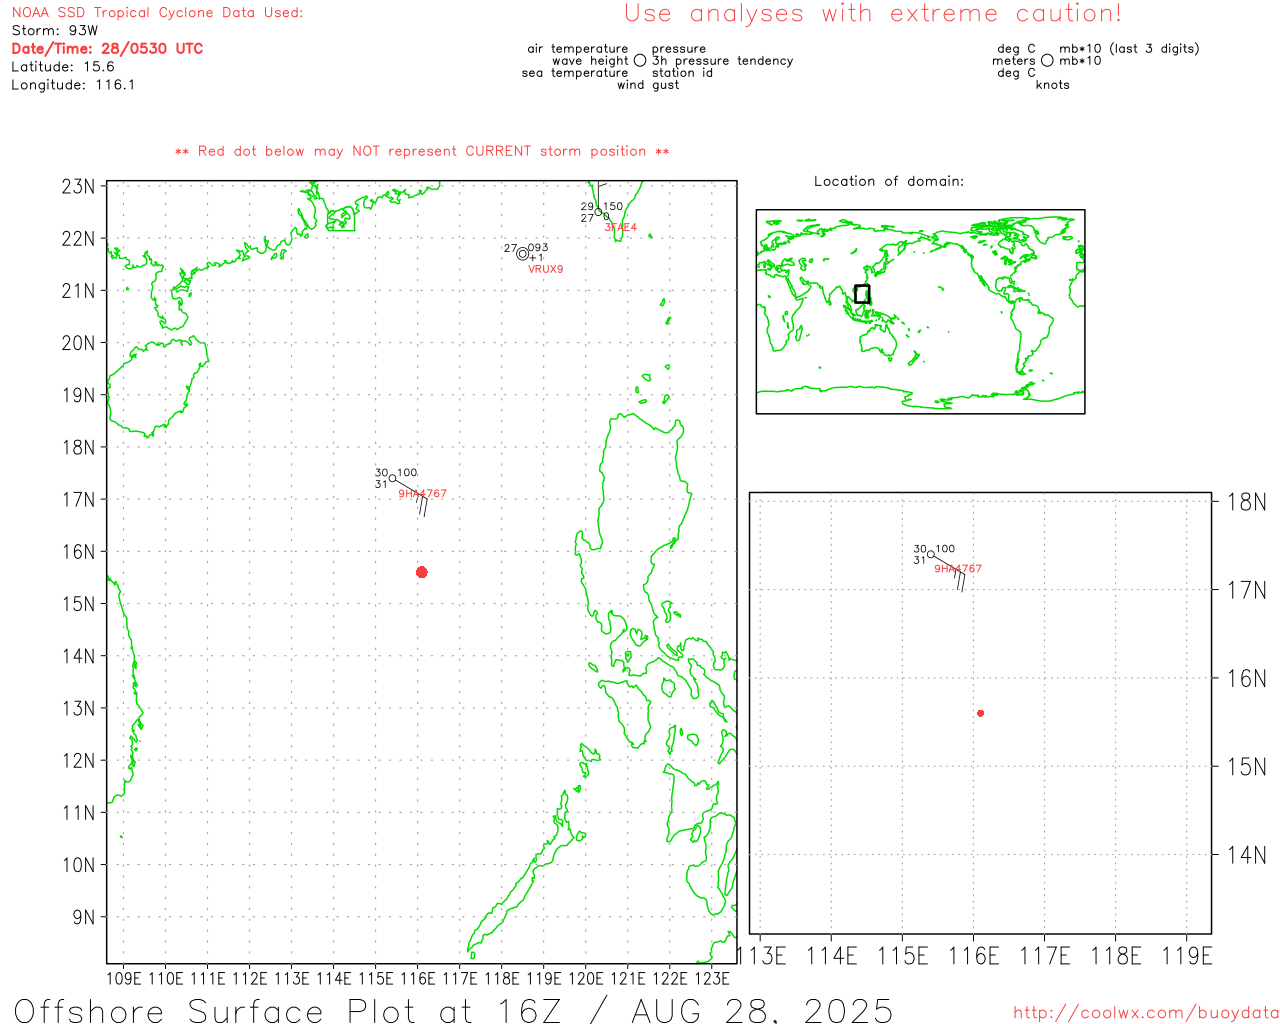Click 'meters' units legend label

point(1014,61)
